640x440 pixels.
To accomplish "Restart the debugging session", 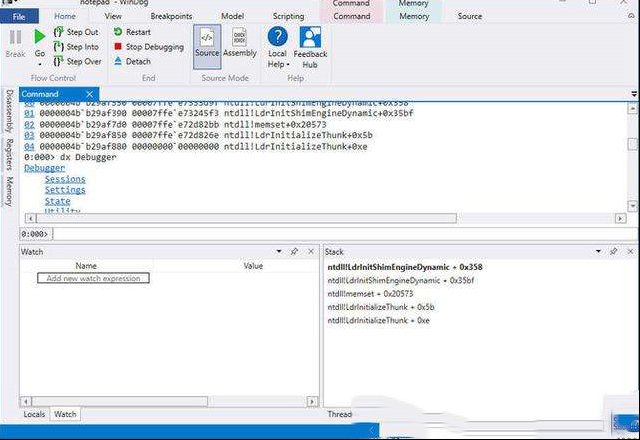I will 132,32.
